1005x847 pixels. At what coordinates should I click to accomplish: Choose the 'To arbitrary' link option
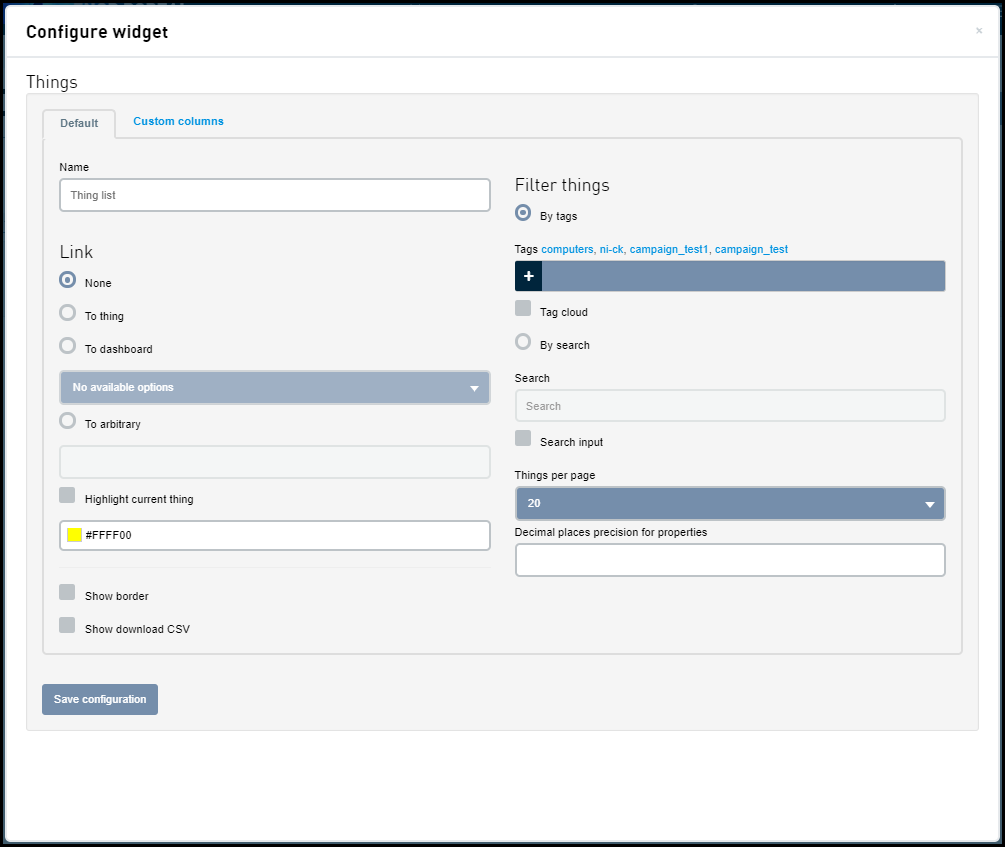click(x=68, y=421)
